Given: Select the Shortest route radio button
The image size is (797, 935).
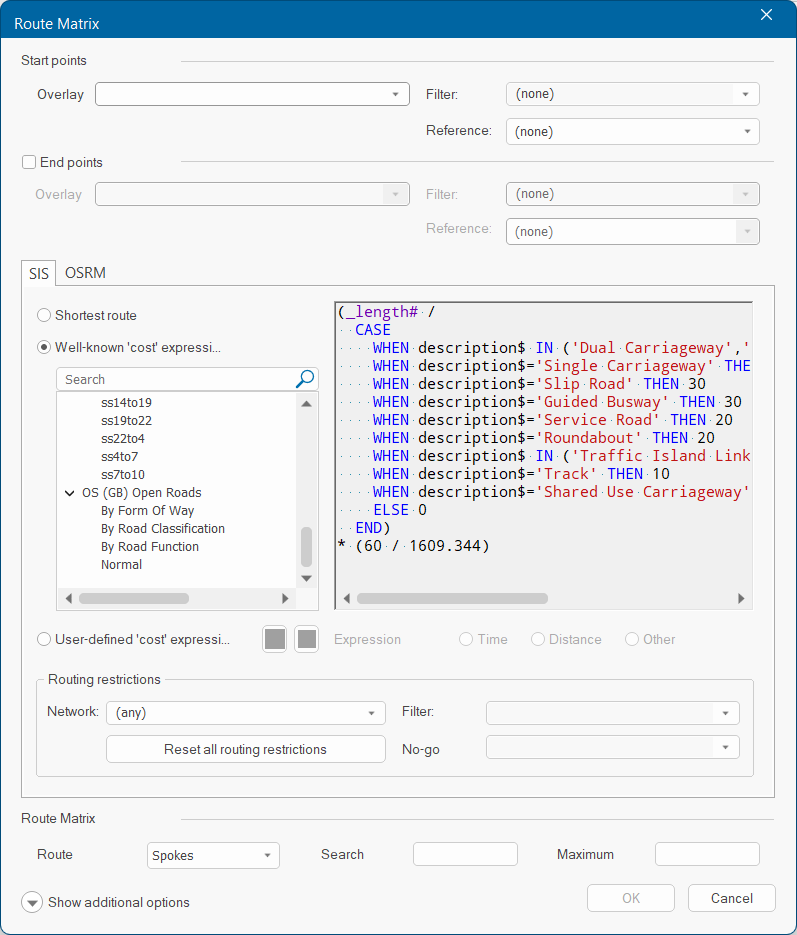Looking at the screenshot, I should 44,315.
